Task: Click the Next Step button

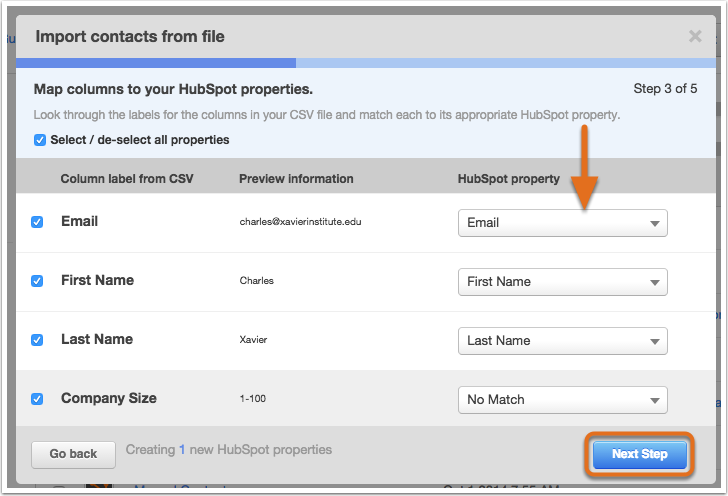Action: click(639, 454)
